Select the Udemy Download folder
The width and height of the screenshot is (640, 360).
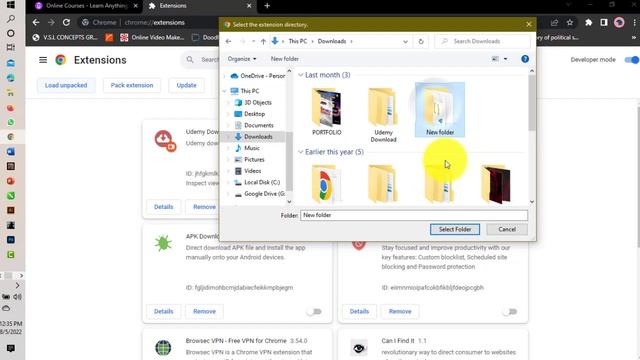[383, 115]
